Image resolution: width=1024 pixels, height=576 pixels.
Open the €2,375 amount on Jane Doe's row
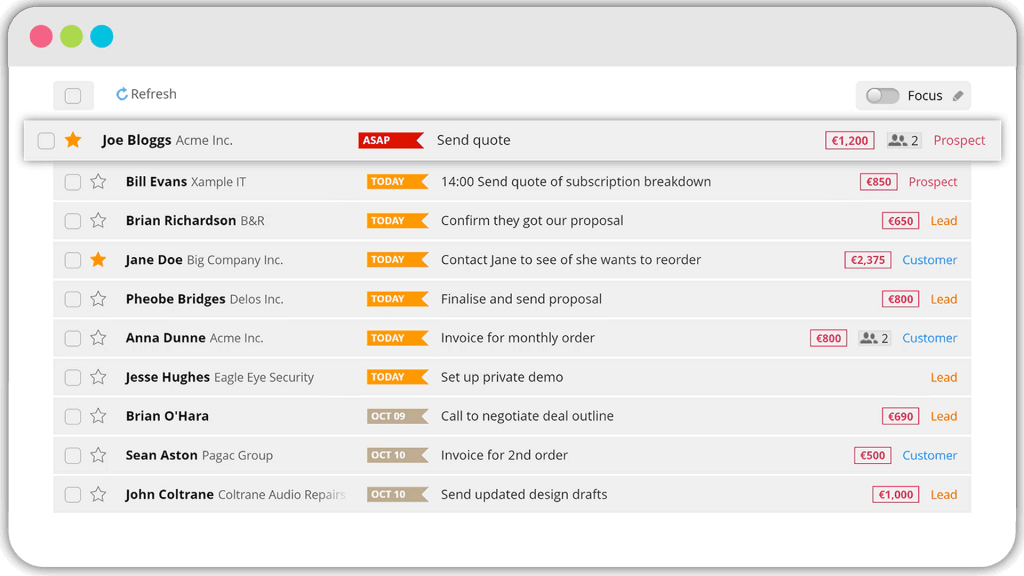pyautogui.click(x=866, y=259)
